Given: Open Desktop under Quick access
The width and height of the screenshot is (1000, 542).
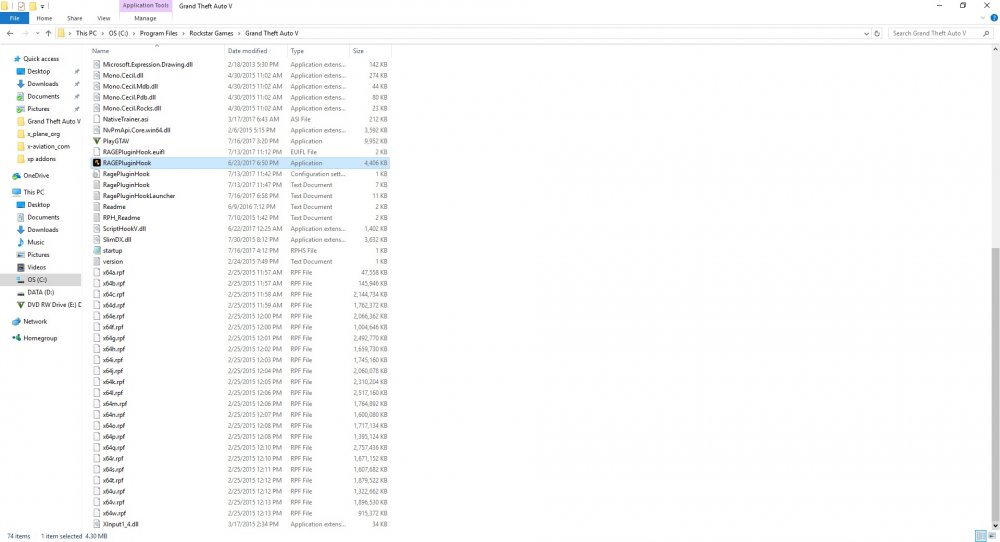Looking at the screenshot, I should click(x=38, y=71).
